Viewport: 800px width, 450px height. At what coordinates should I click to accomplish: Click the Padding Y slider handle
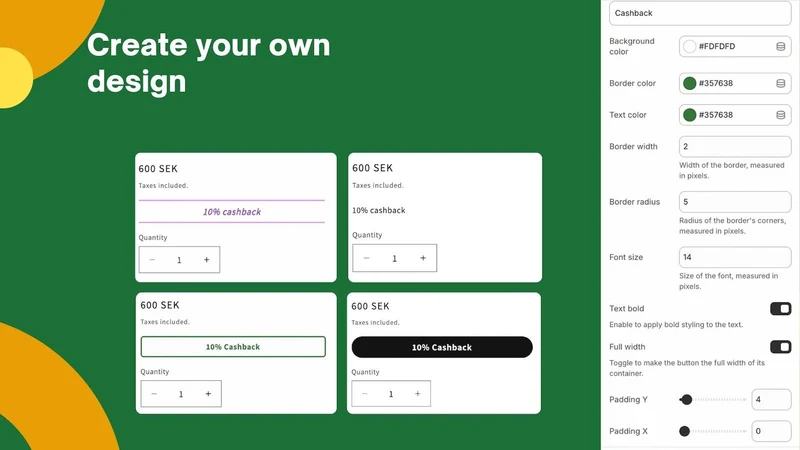(x=687, y=399)
